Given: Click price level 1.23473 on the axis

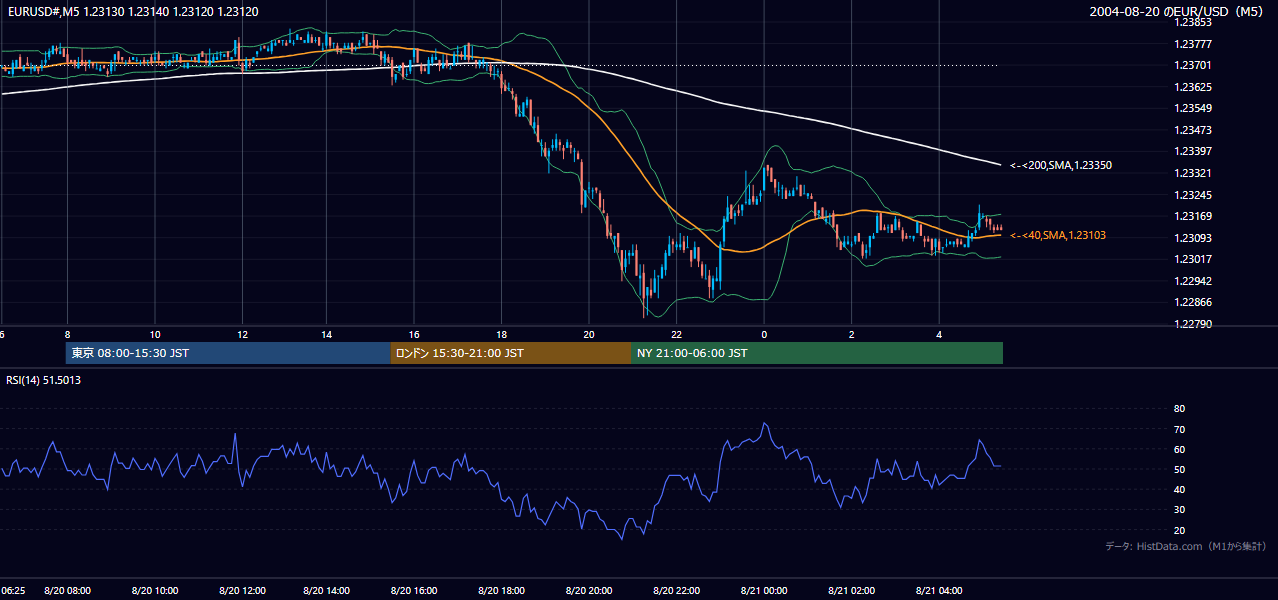Looking at the screenshot, I should coord(1194,130).
